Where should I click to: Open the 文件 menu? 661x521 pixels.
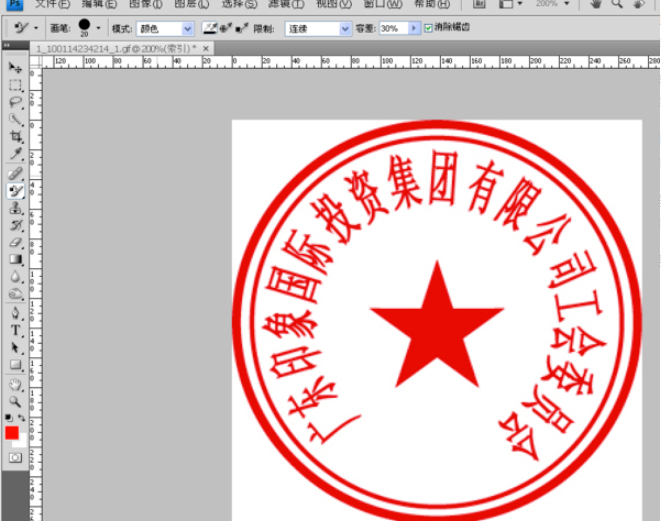52,4
